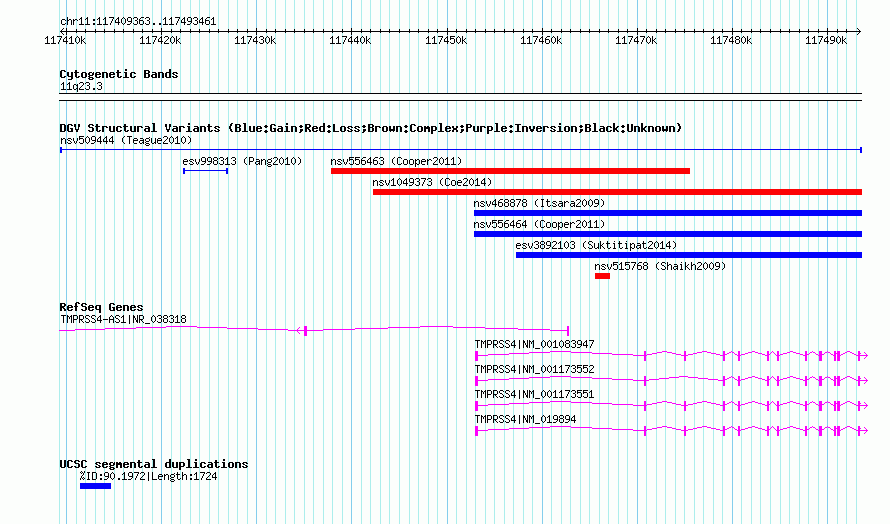Image resolution: width=890 pixels, height=524 pixels.
Task: Click the UCSC segmental duplications track title
Action: point(154,464)
